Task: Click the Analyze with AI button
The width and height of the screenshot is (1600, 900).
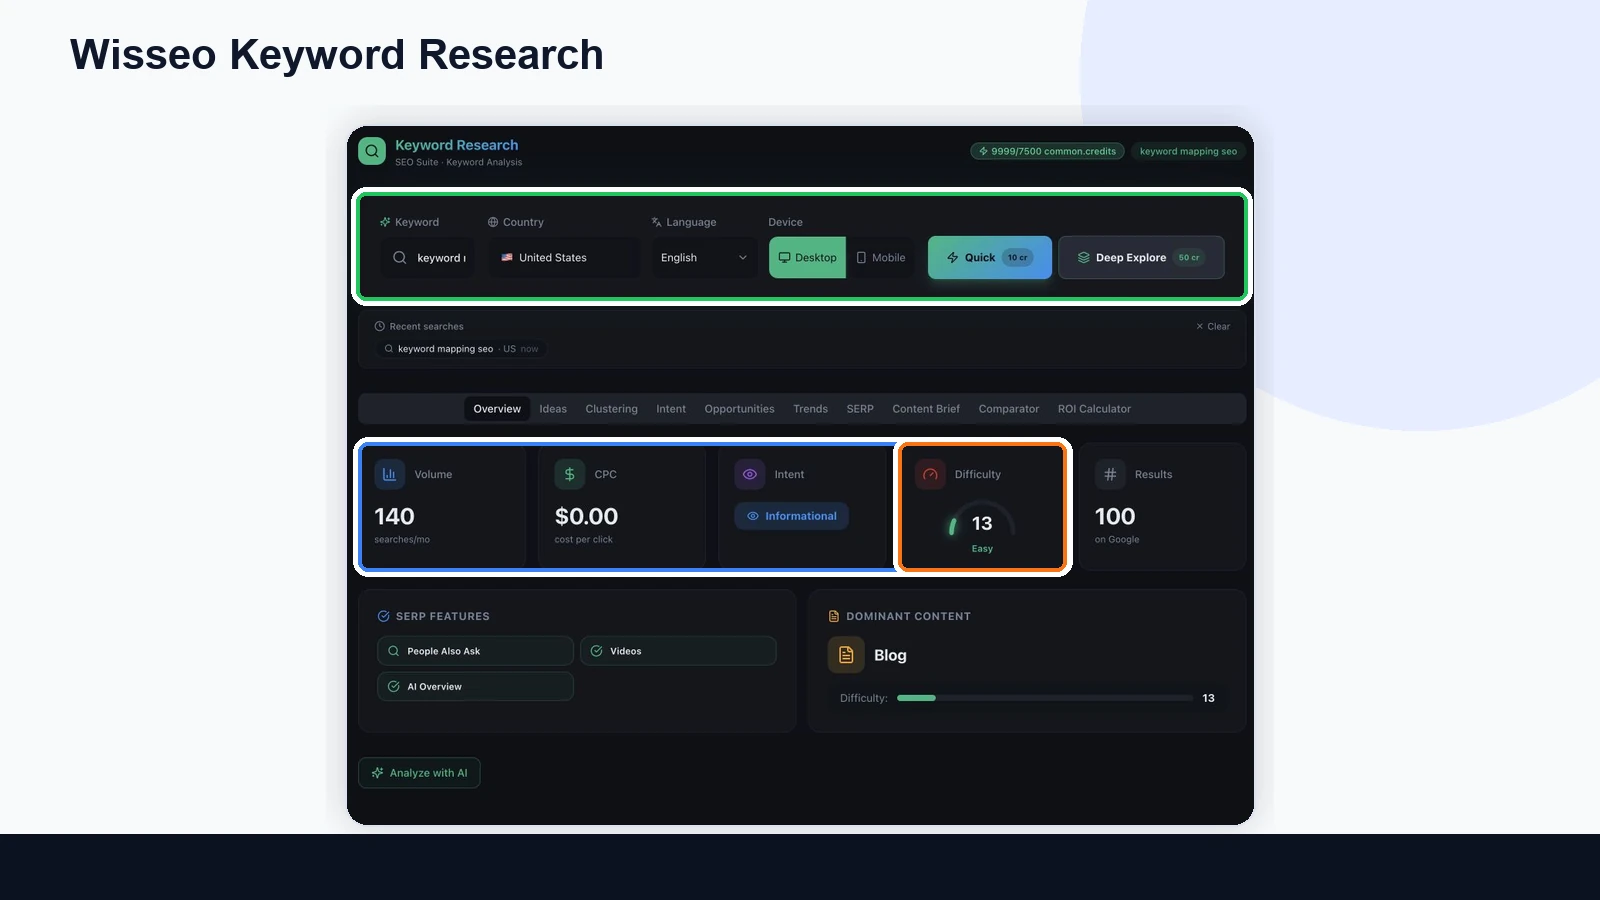Action: tap(419, 773)
